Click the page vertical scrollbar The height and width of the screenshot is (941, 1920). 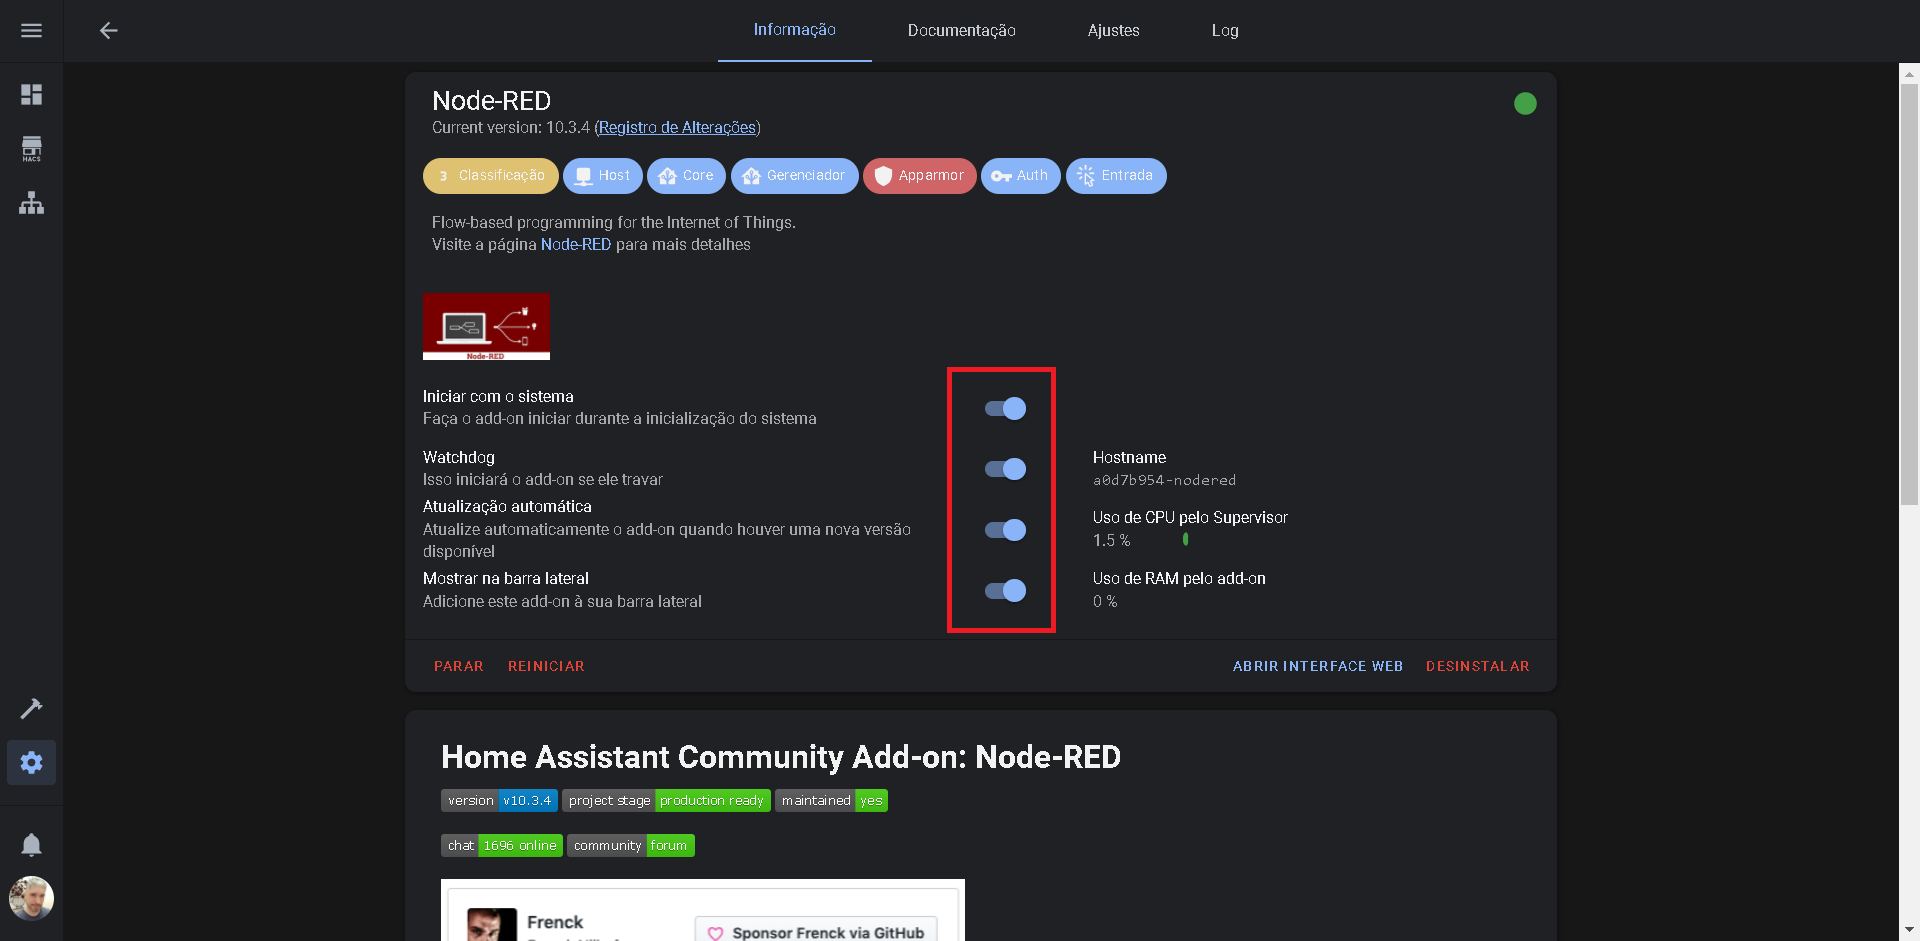click(x=1909, y=295)
